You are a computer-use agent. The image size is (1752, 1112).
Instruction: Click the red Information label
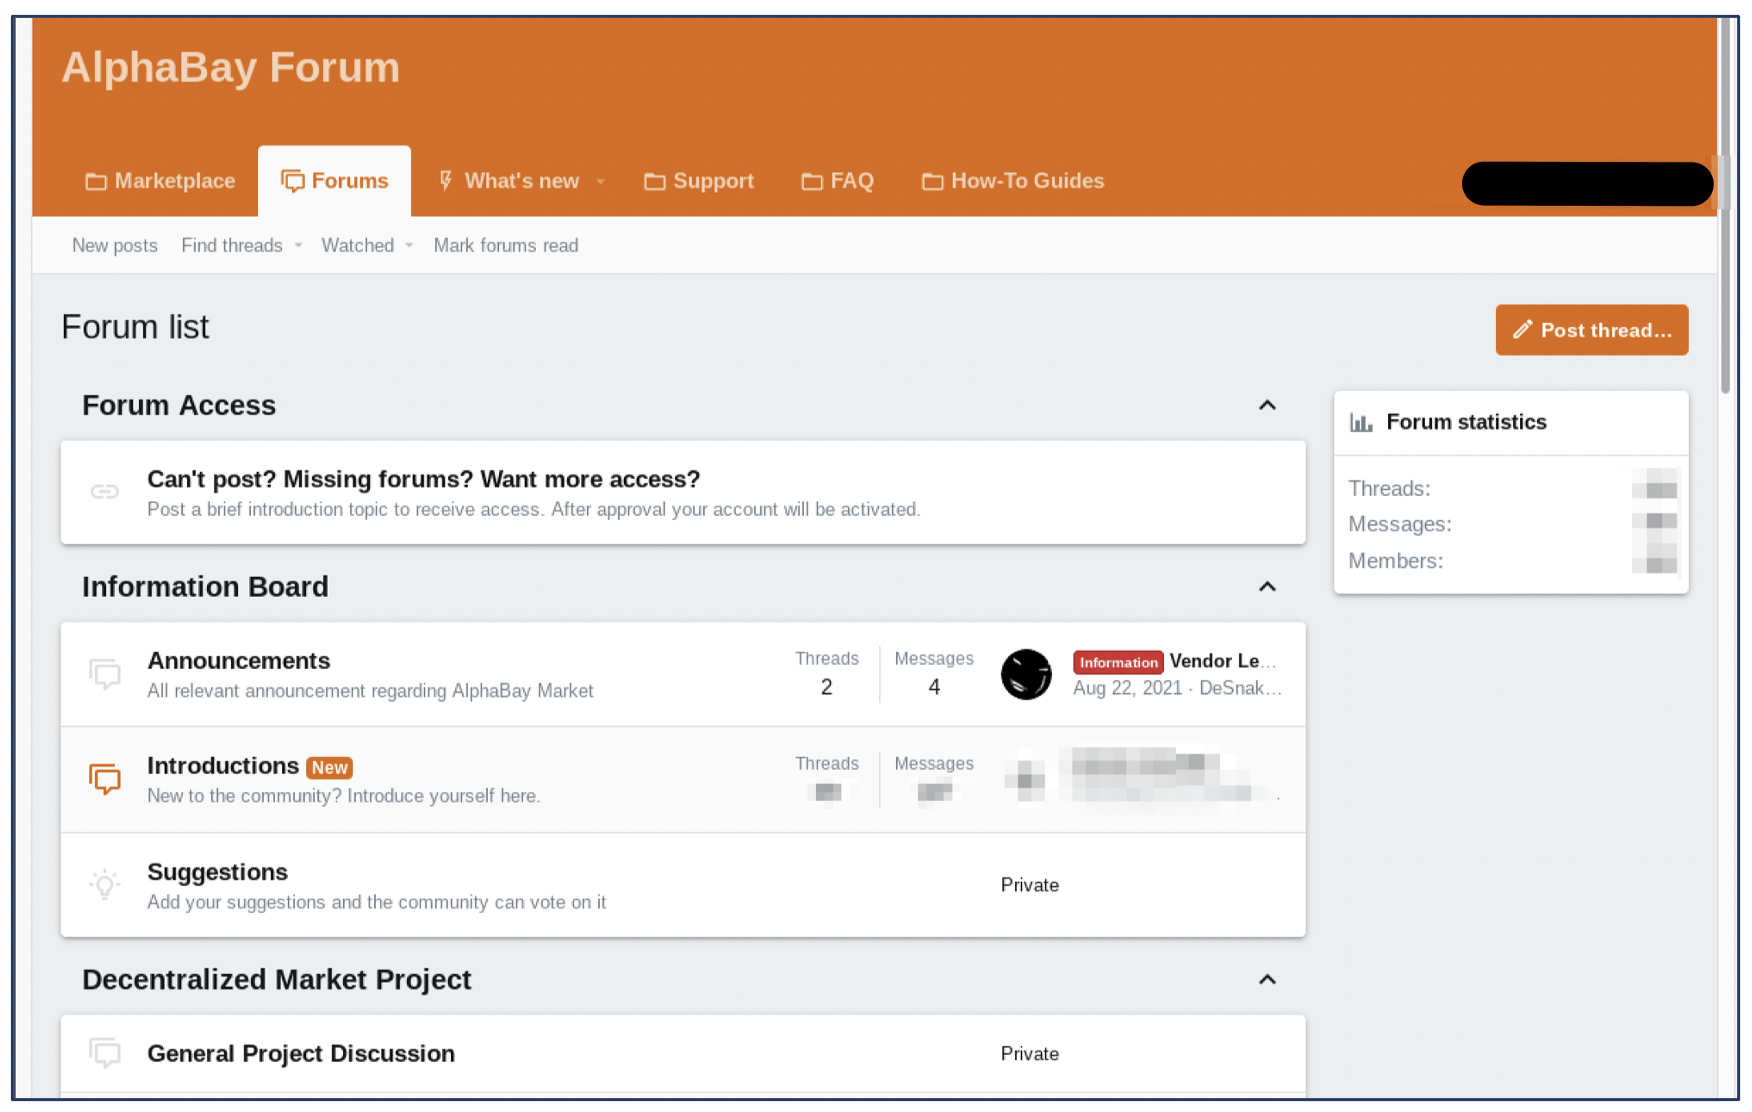point(1118,662)
